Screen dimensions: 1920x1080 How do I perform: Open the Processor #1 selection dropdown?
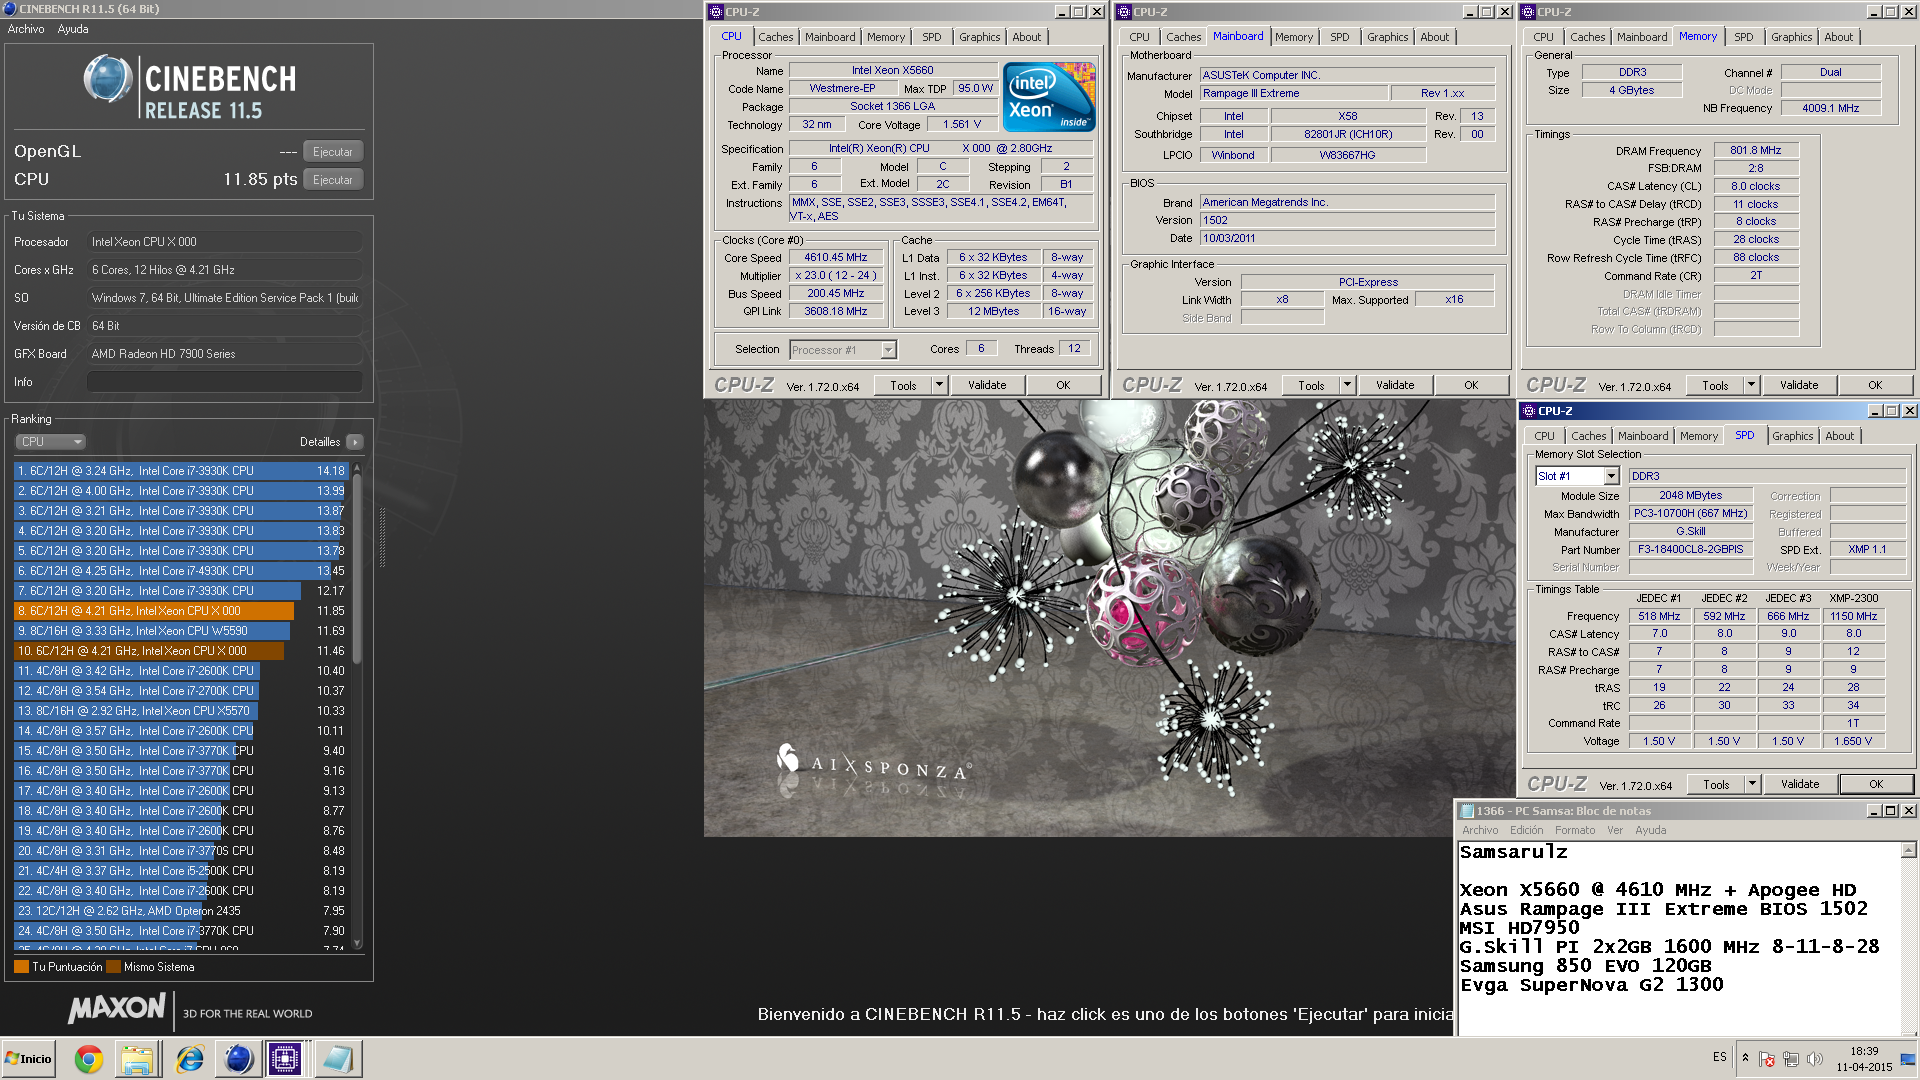pyautogui.click(x=842, y=350)
